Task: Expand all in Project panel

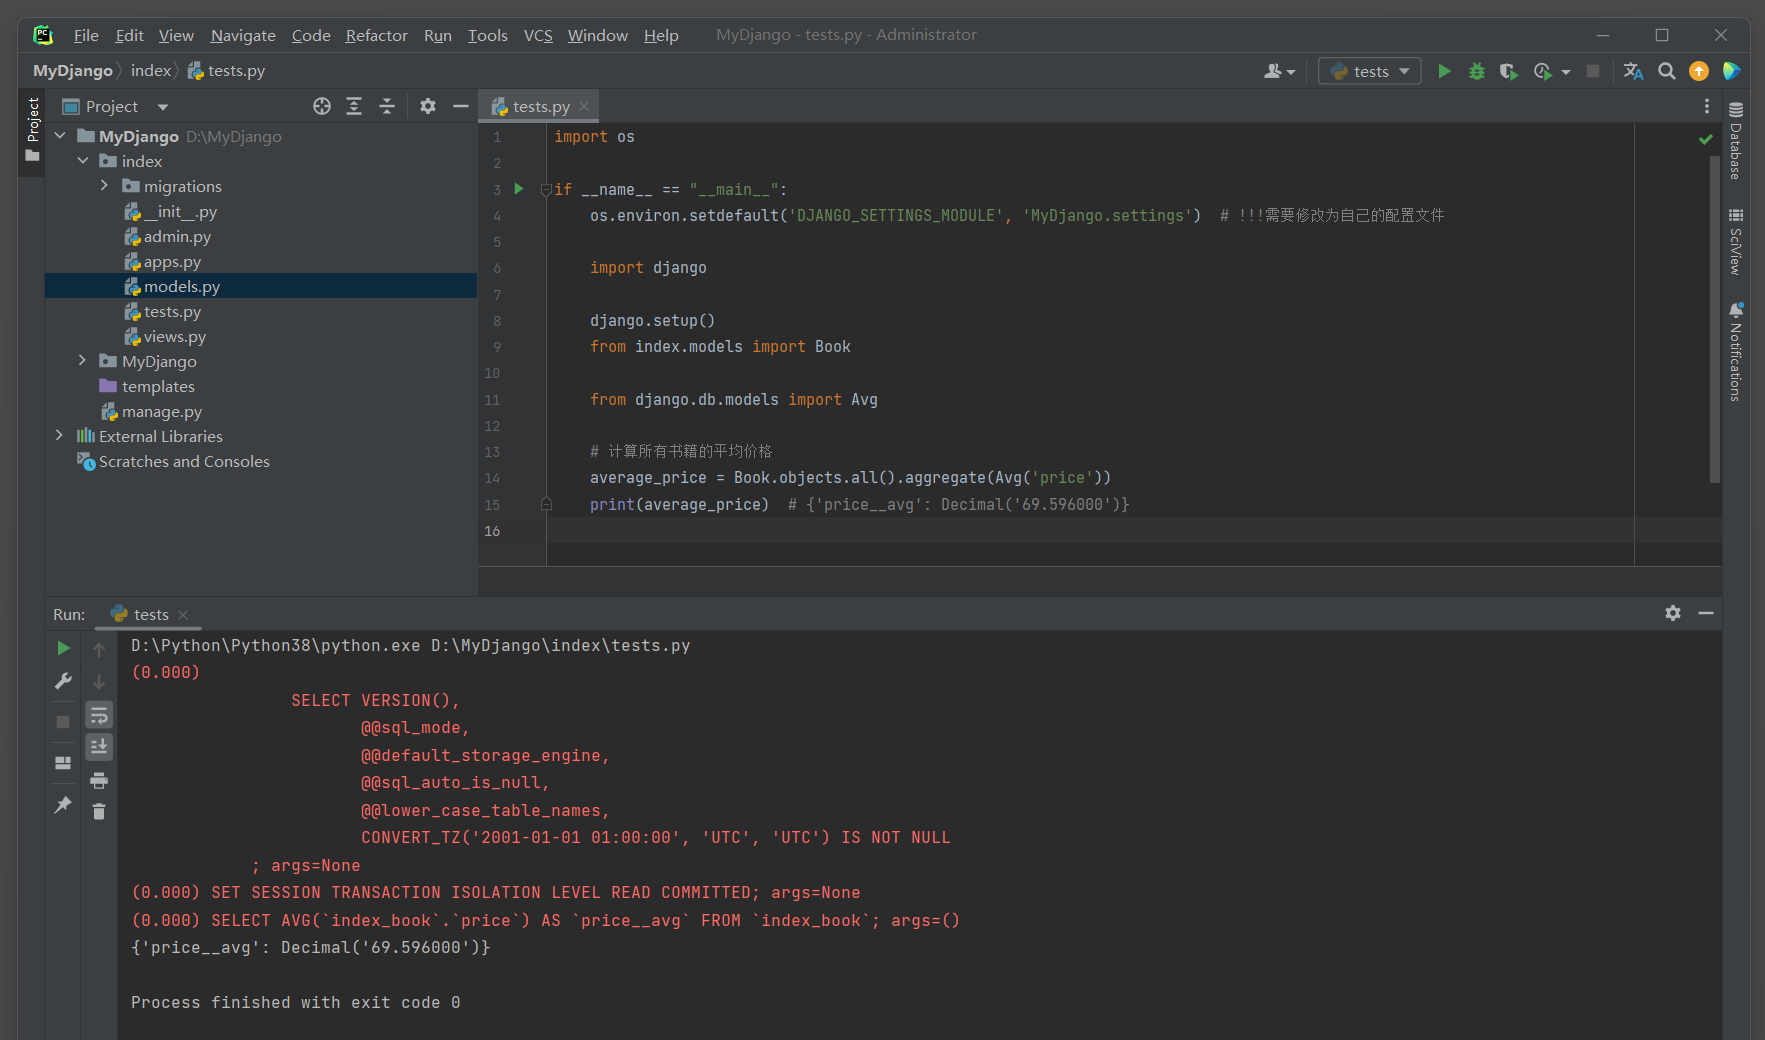Action: [x=354, y=106]
